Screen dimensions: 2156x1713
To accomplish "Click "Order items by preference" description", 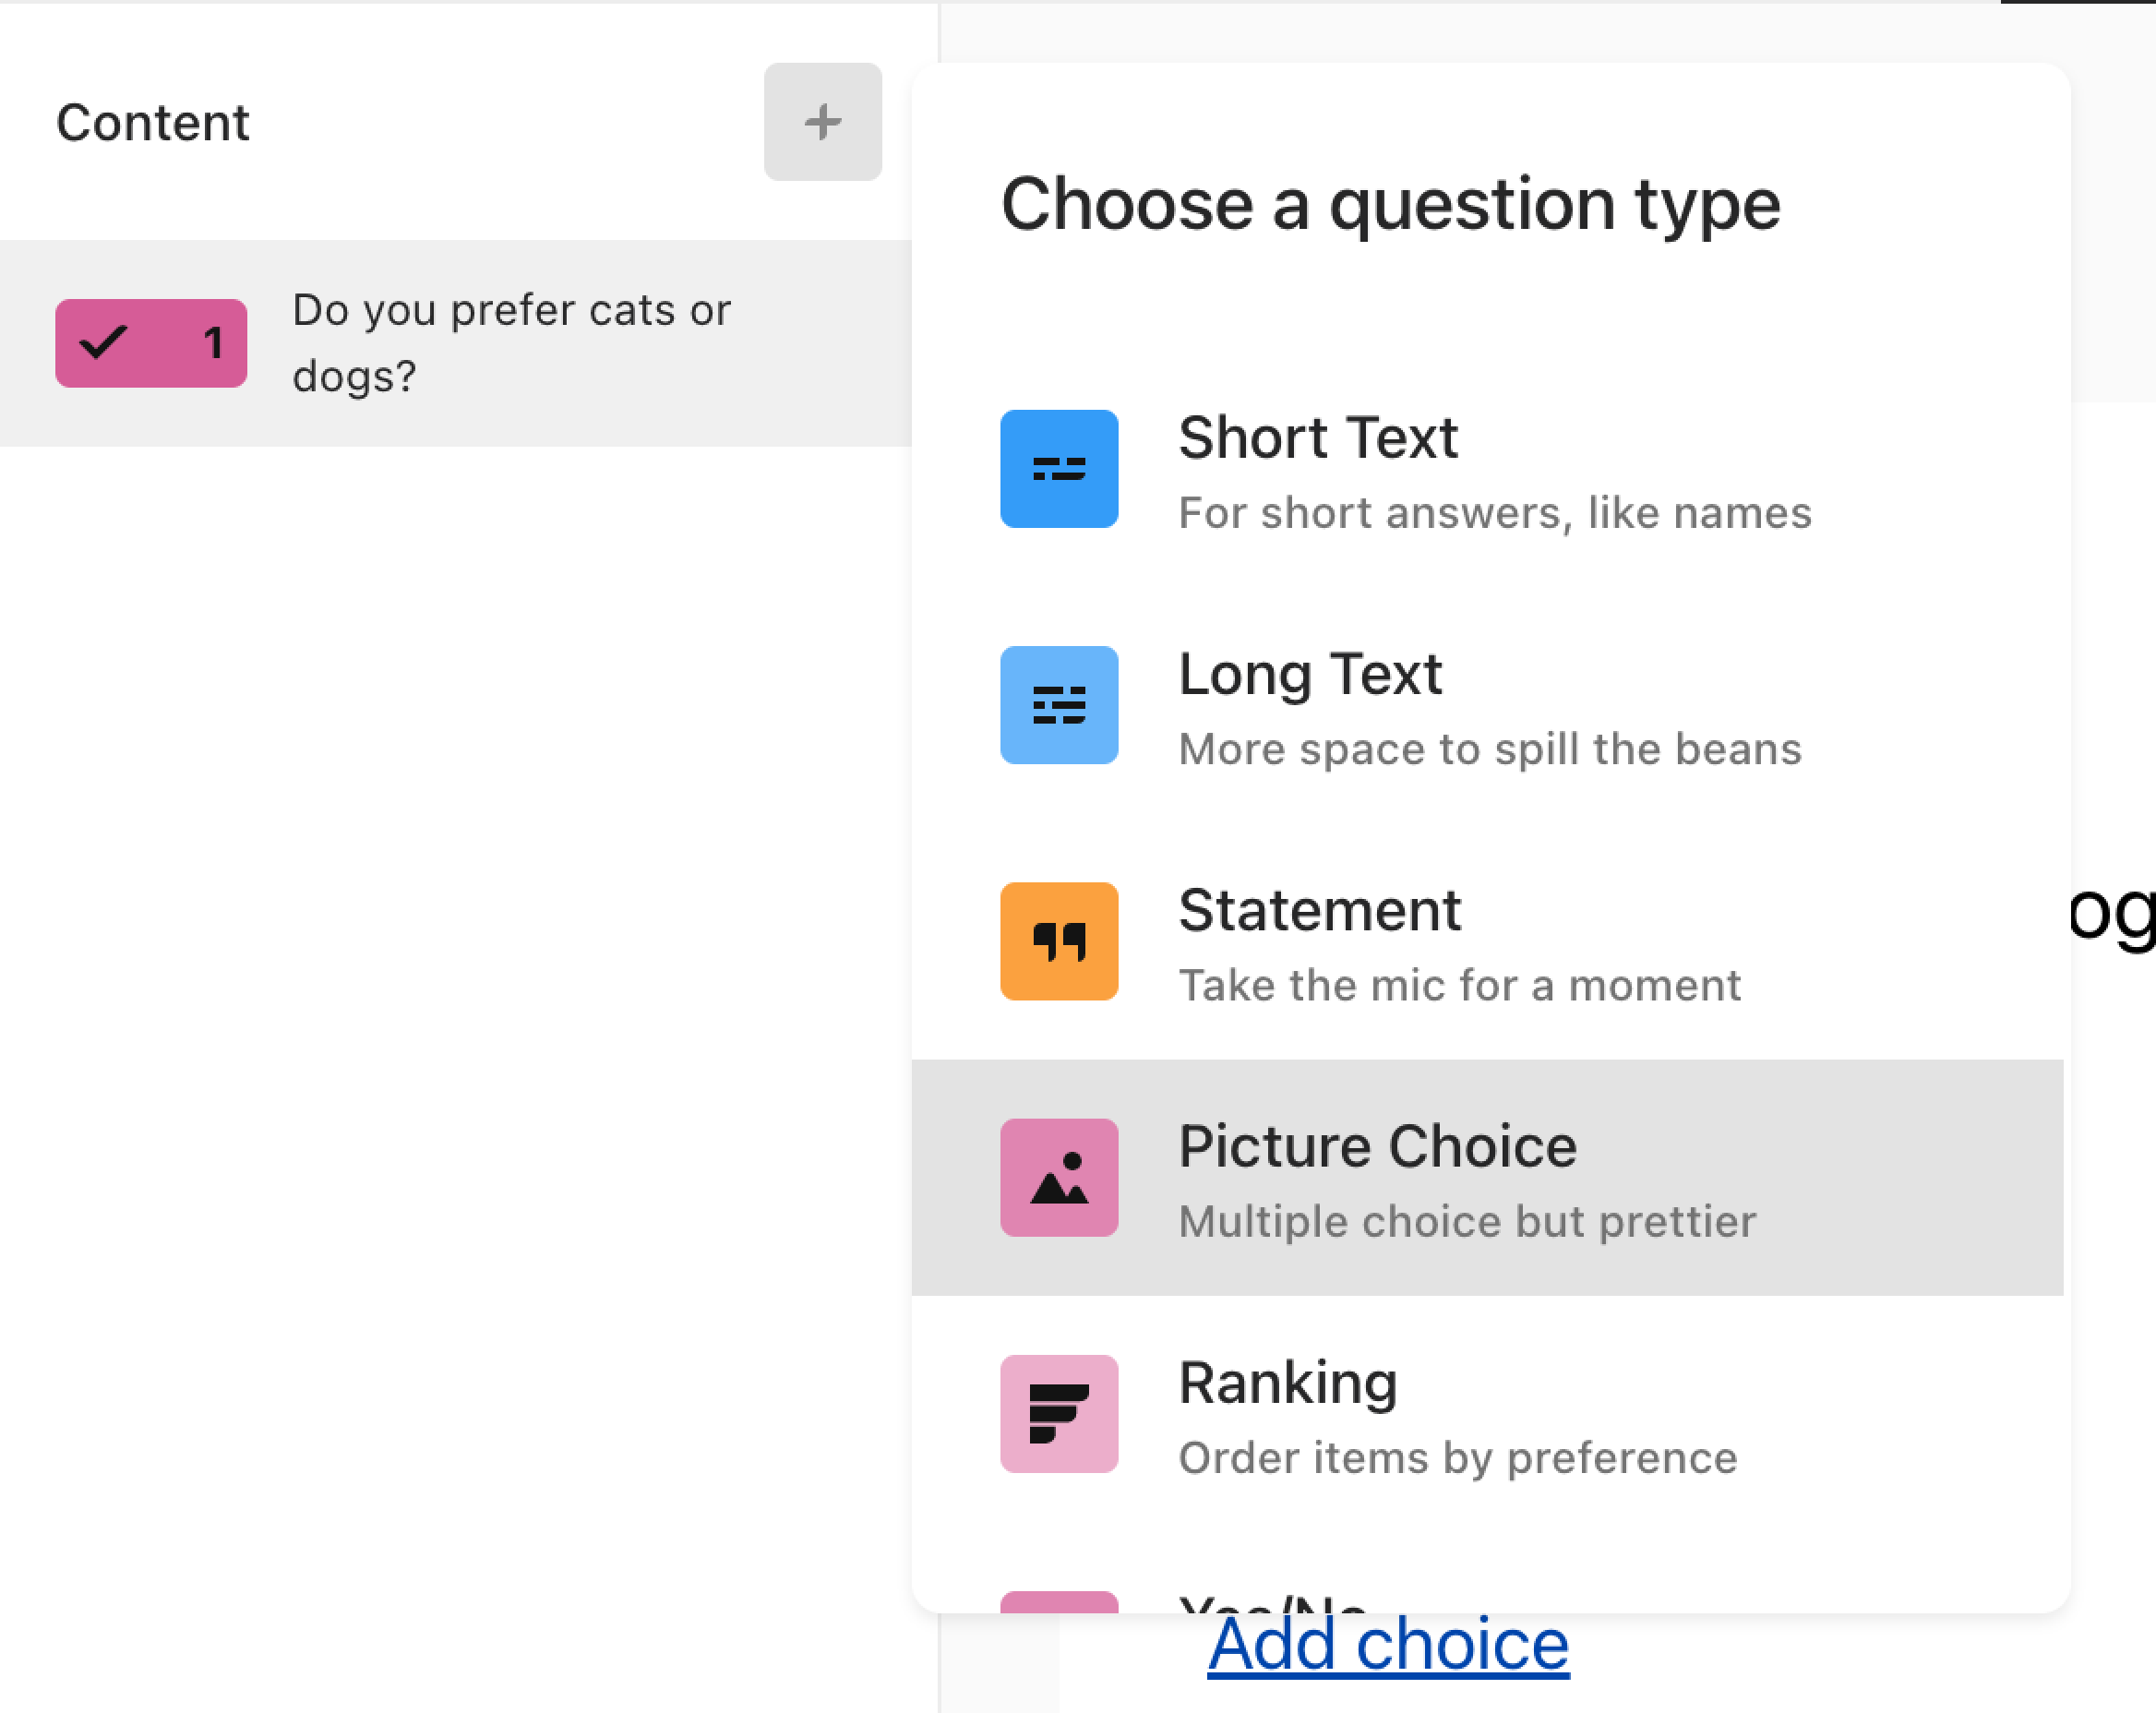I will click(x=1458, y=1459).
